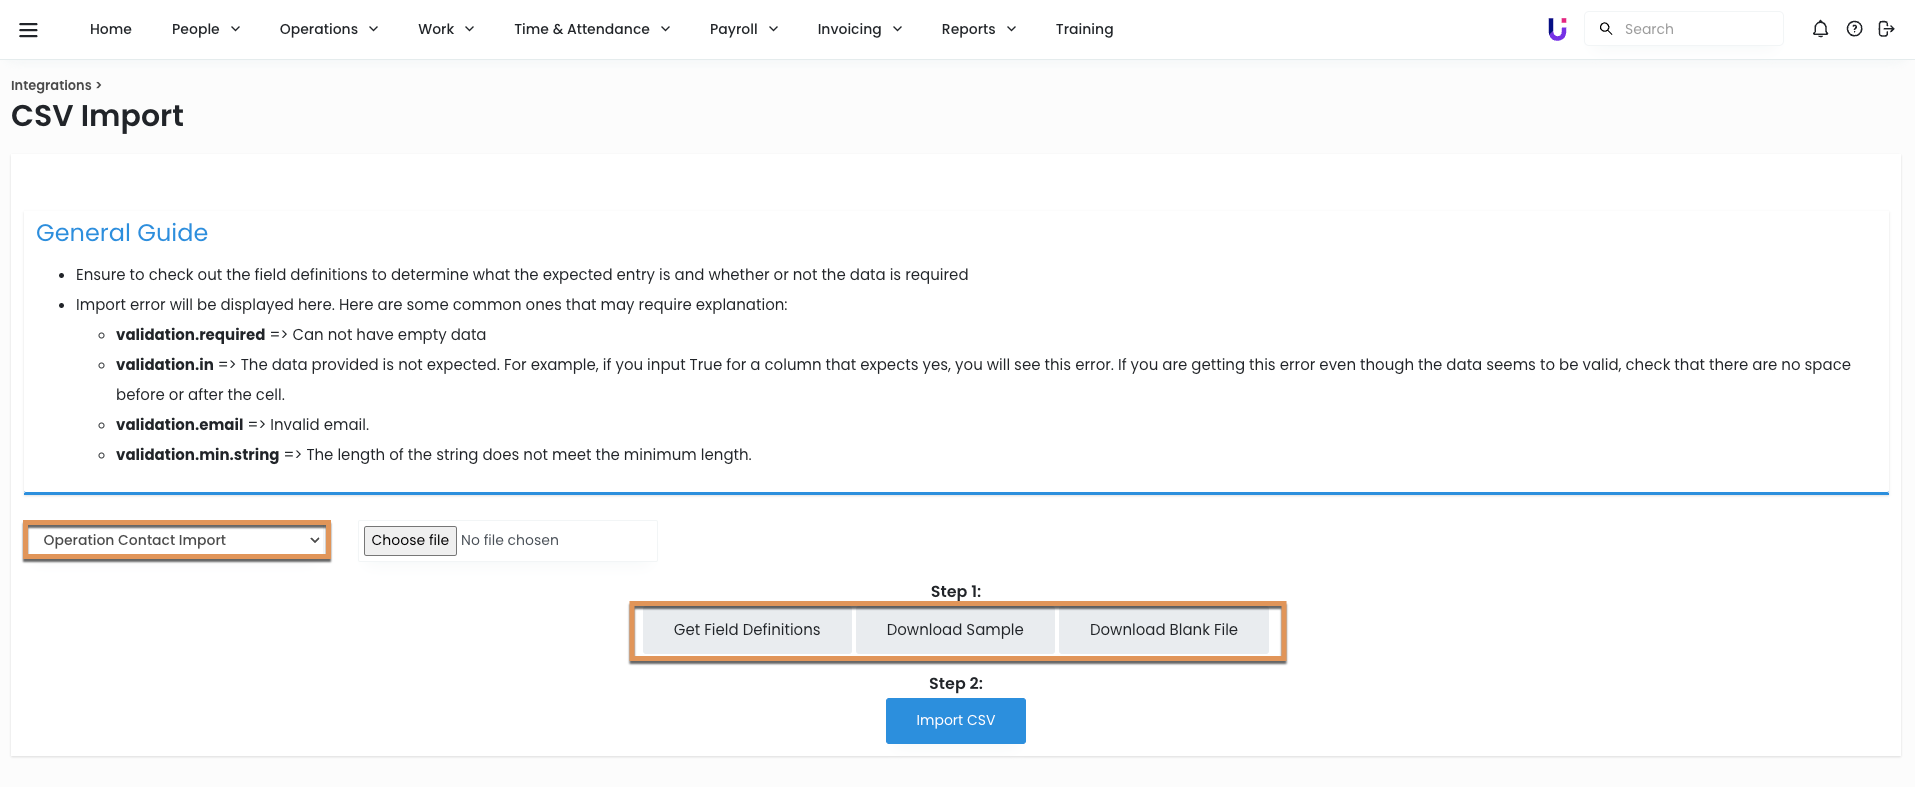The width and height of the screenshot is (1915, 787).
Task: Click the Choose file button
Action: coord(410,540)
